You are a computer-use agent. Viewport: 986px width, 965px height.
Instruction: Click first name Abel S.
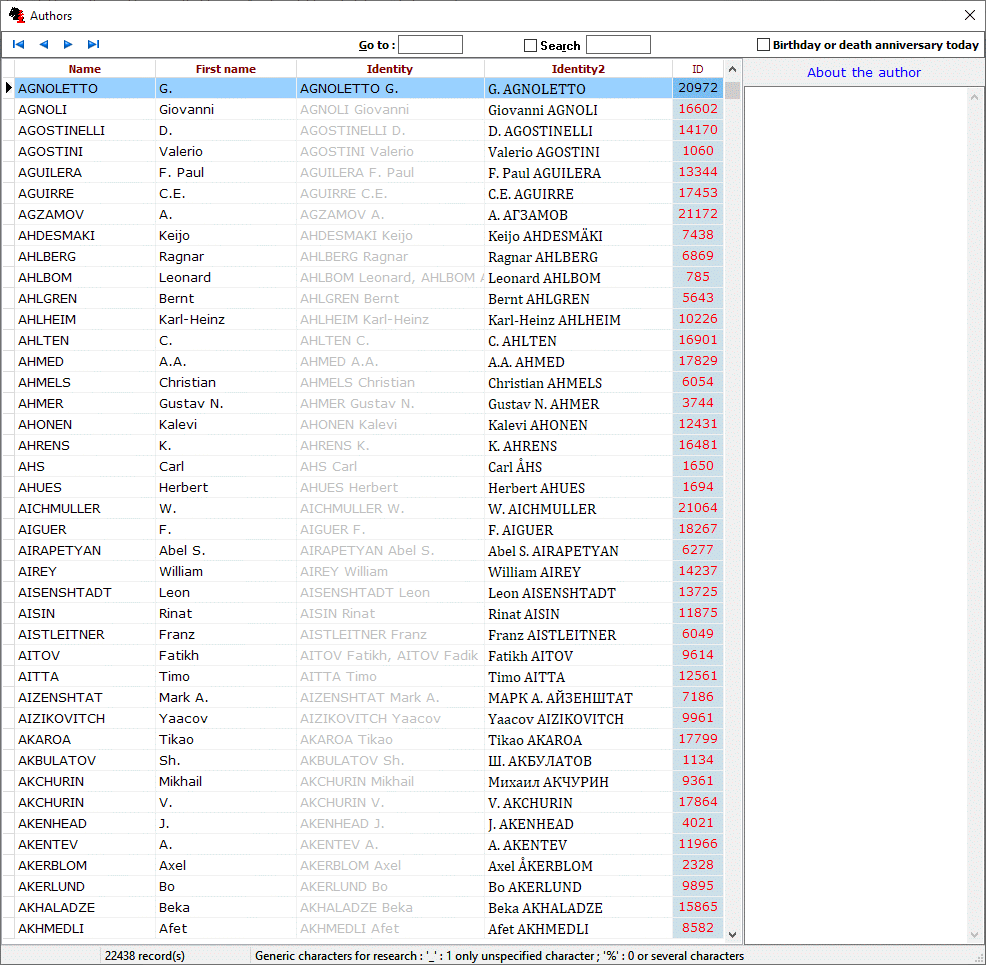point(226,550)
